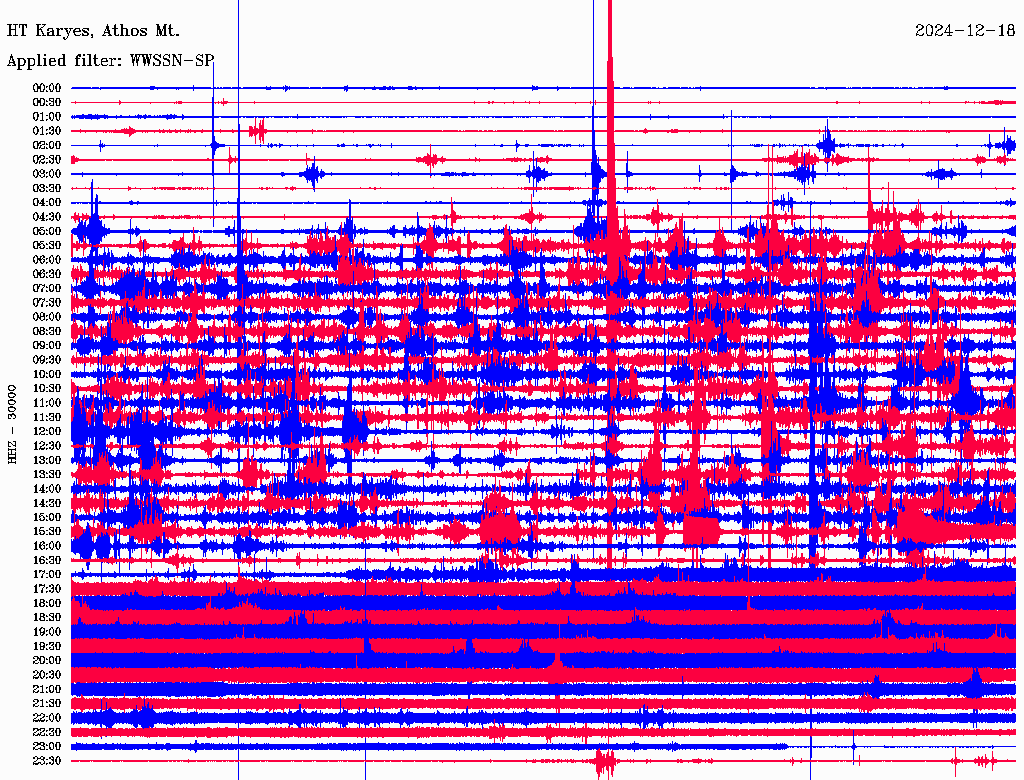Pick the 01:30 time label

click(47, 131)
